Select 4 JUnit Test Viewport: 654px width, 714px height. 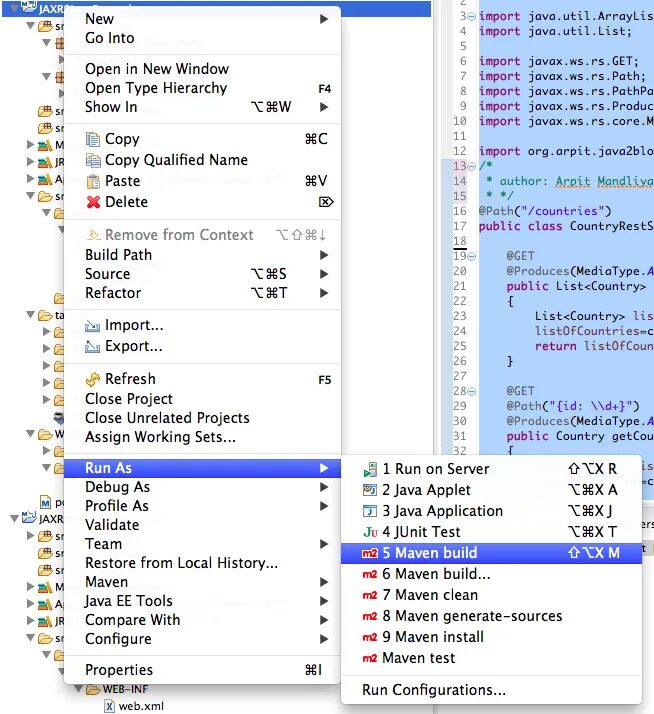click(x=491, y=532)
